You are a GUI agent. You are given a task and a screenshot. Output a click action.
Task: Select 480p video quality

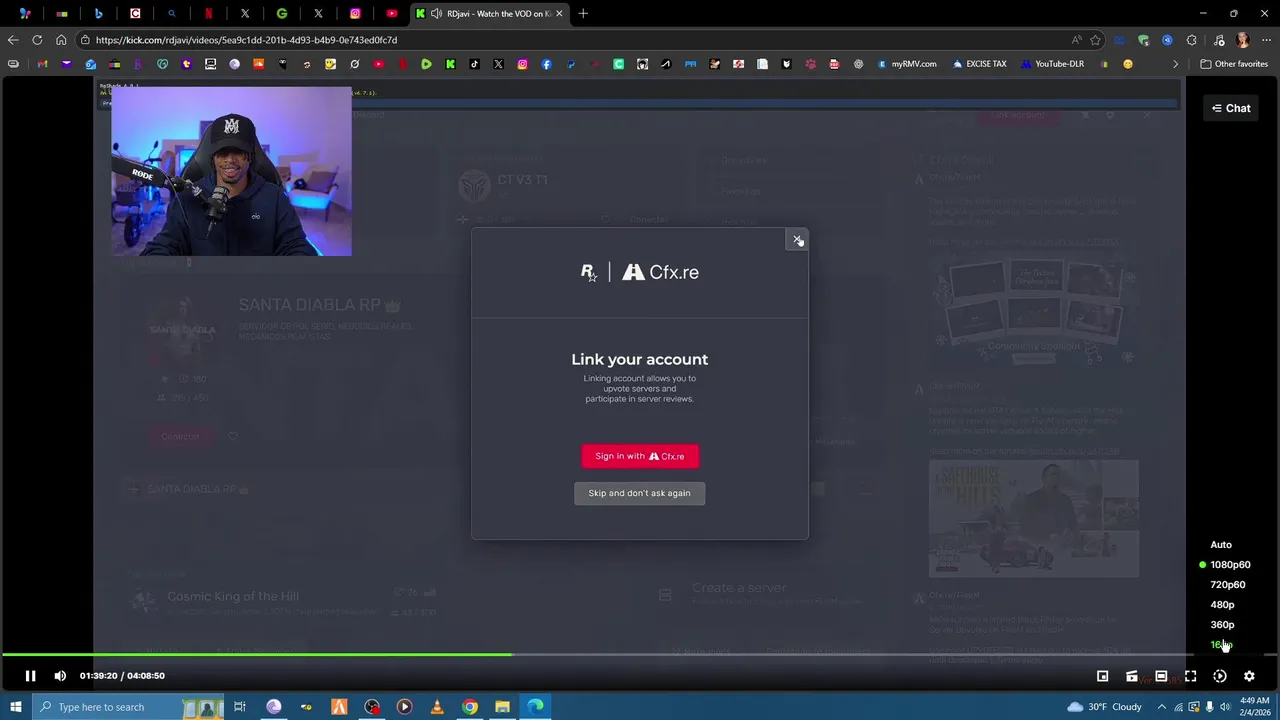(x=1222, y=605)
